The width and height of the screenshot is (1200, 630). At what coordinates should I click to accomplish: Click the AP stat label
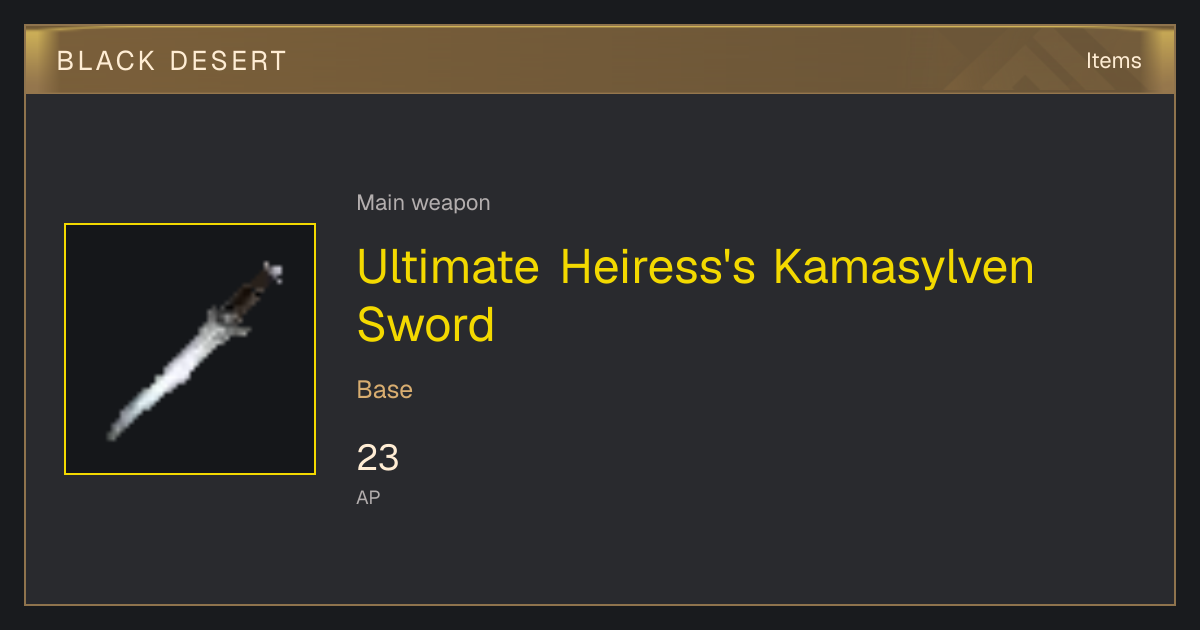click(368, 497)
